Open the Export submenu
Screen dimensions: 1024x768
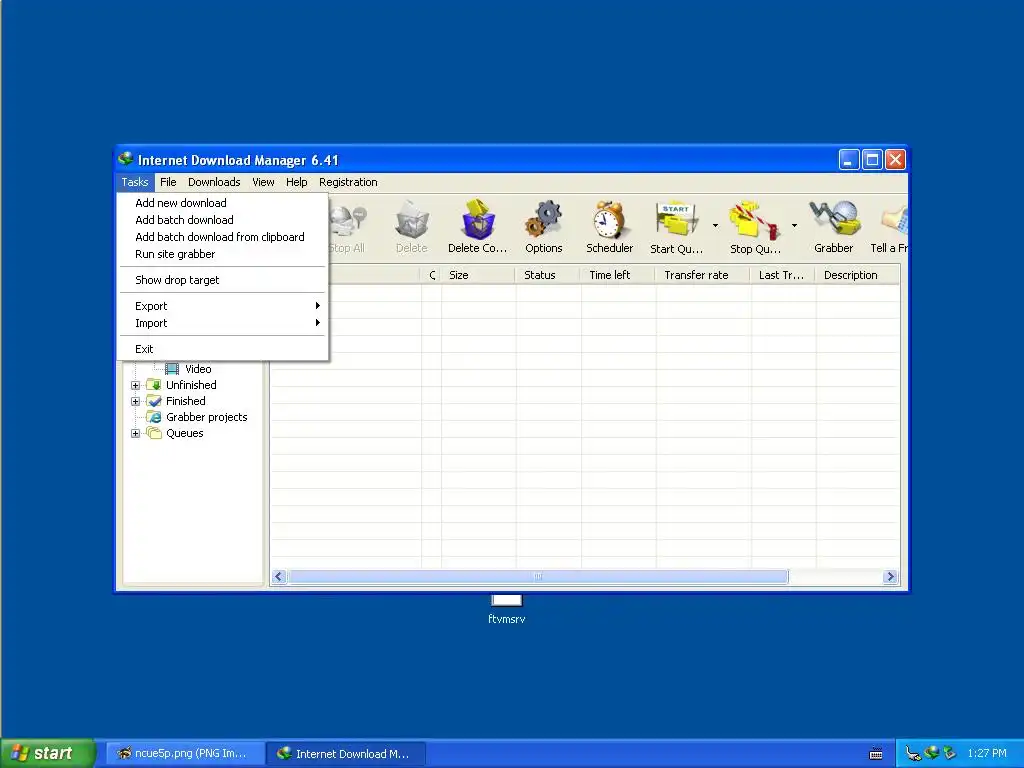[222, 306]
